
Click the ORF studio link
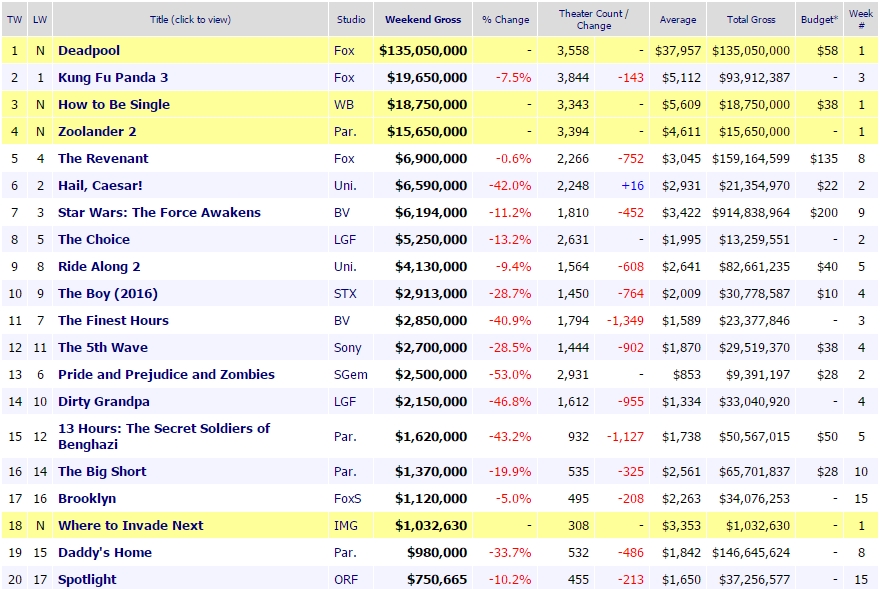click(x=346, y=579)
